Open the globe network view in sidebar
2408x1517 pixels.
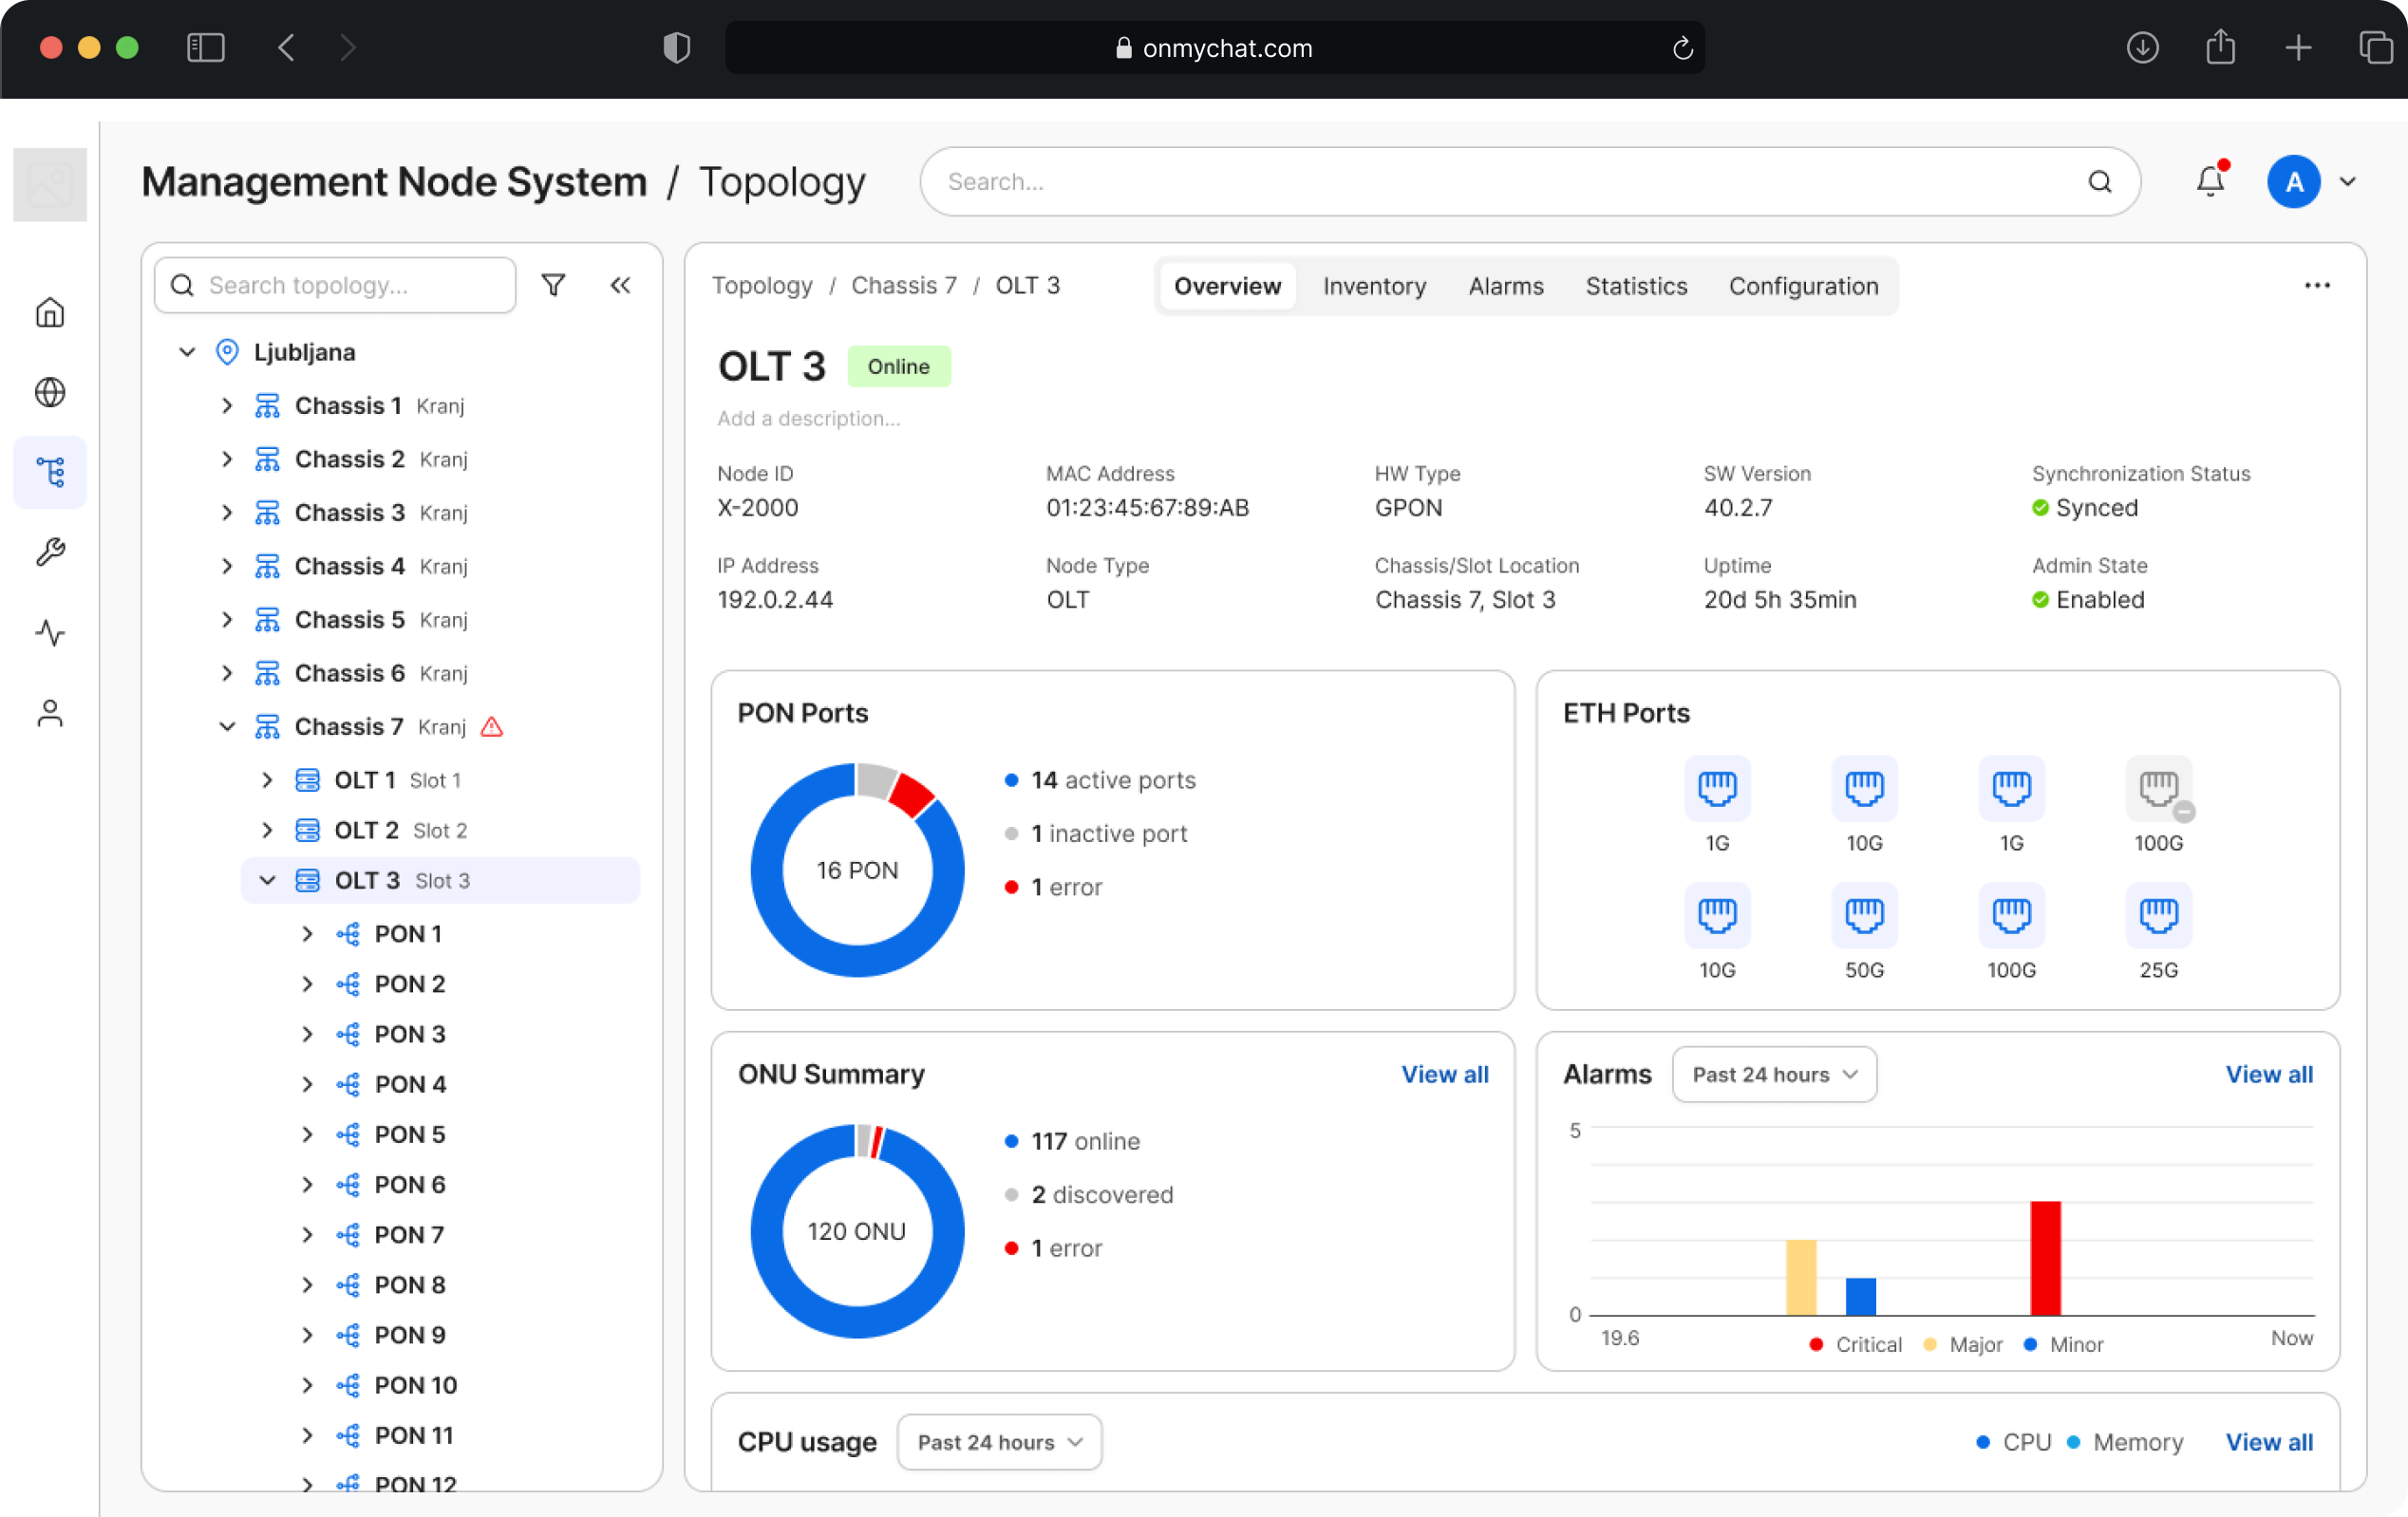coord(50,392)
